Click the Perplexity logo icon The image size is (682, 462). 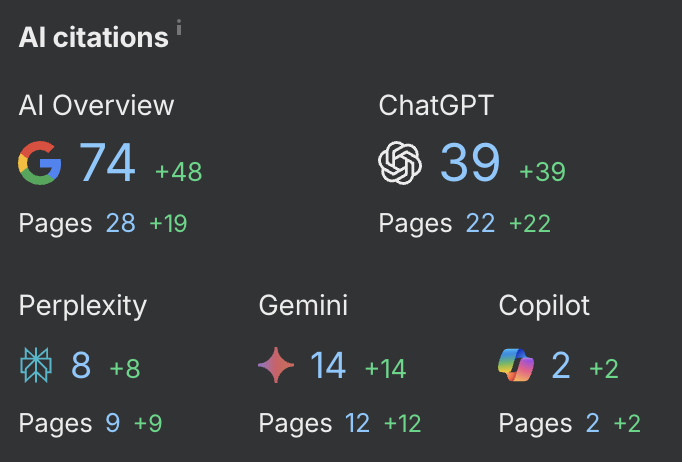[36, 365]
